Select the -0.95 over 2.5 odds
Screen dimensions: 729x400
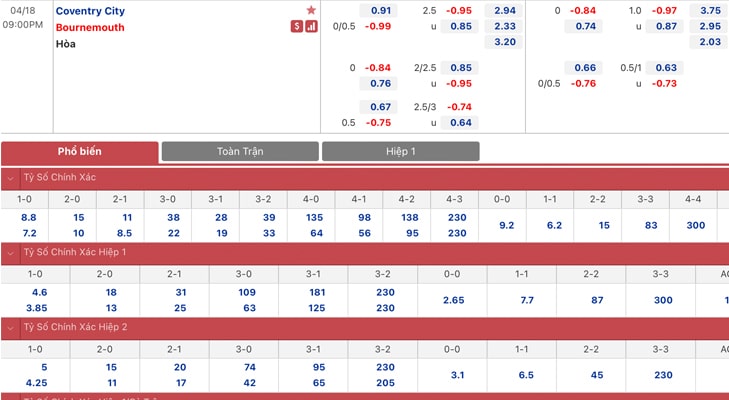(x=459, y=11)
